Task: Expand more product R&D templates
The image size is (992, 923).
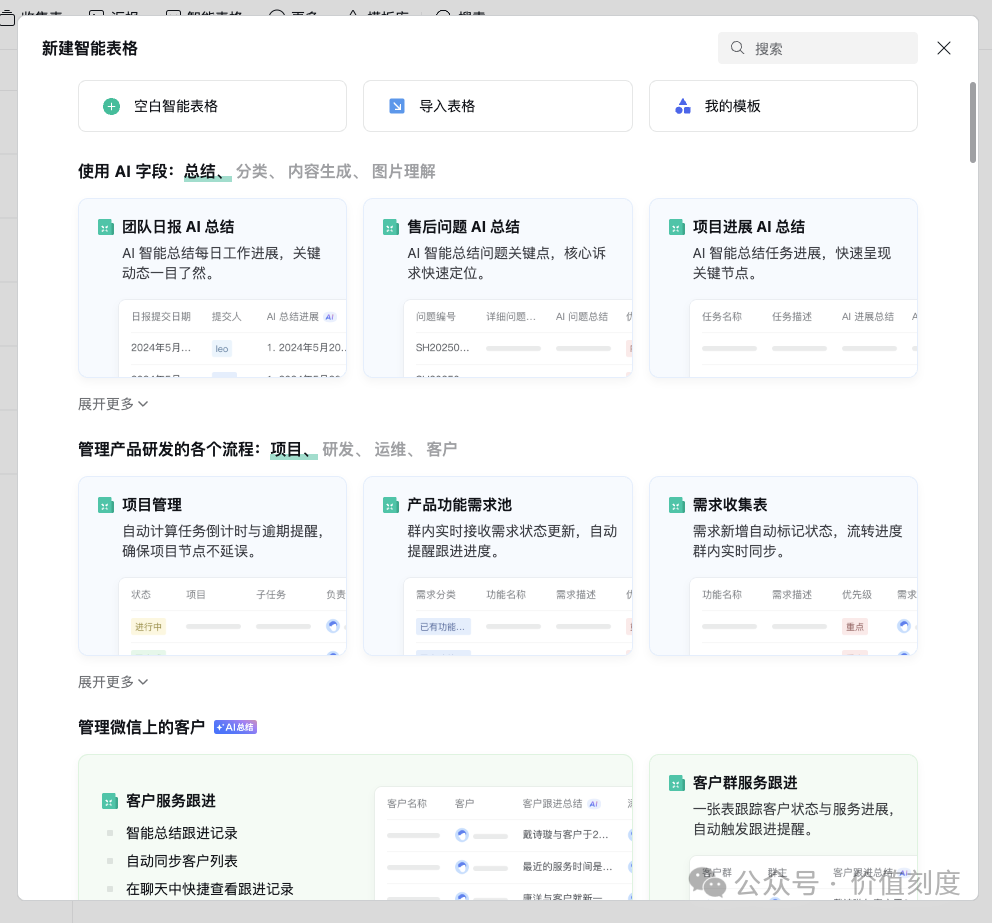Action: point(113,682)
